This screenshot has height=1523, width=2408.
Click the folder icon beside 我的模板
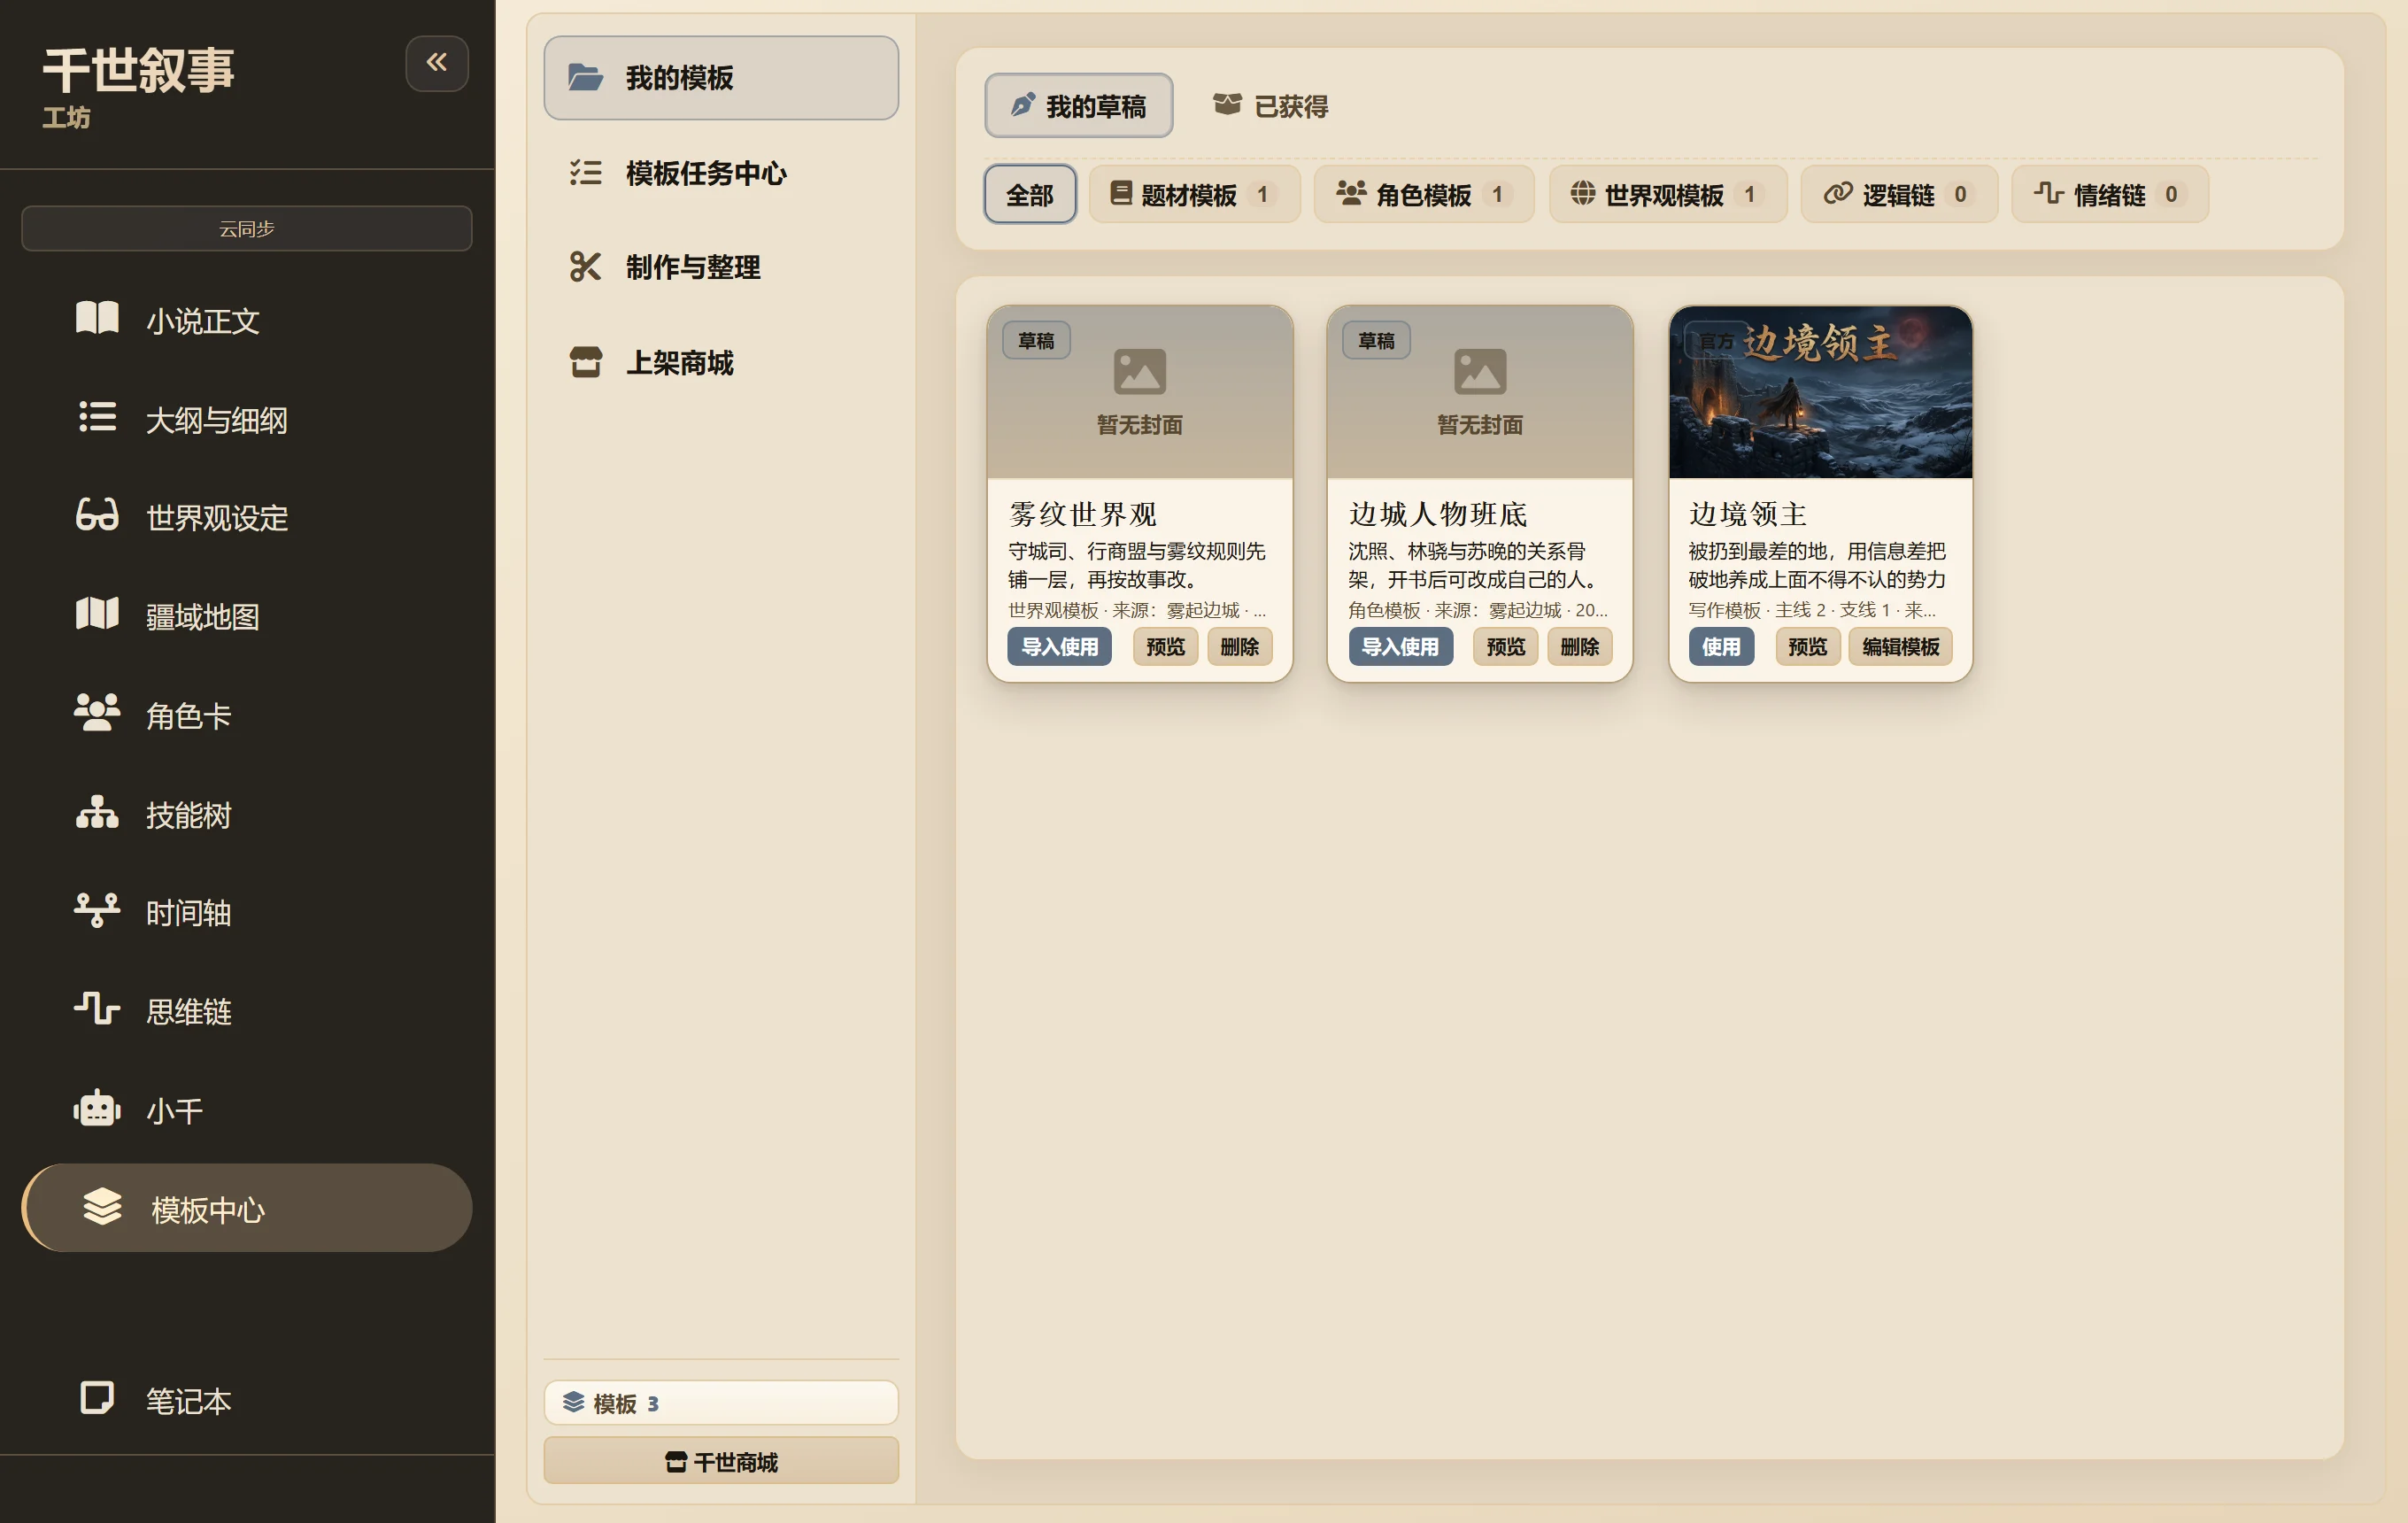(x=585, y=77)
